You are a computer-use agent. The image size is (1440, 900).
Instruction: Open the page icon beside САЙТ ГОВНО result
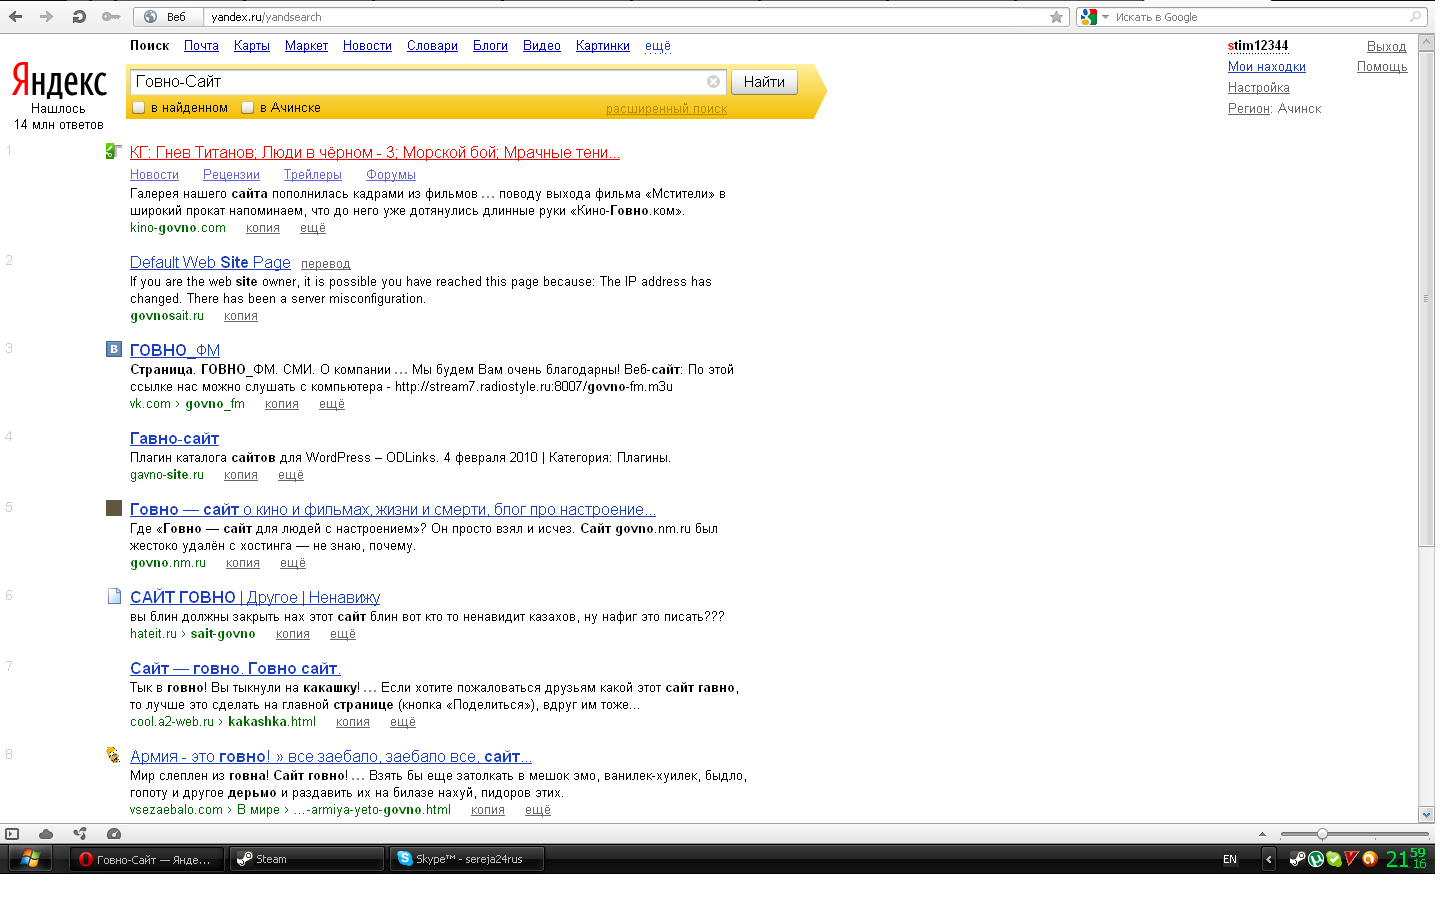tap(114, 596)
